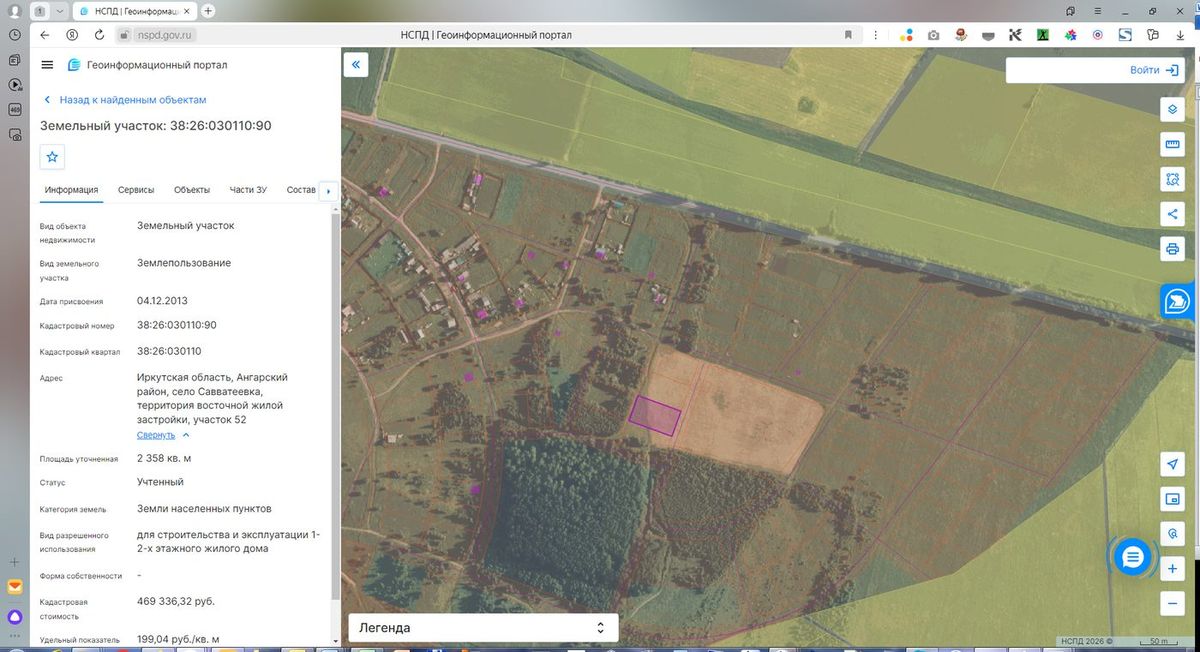Open the chat assistant bubble
This screenshot has height=652, width=1200.
point(1132,557)
